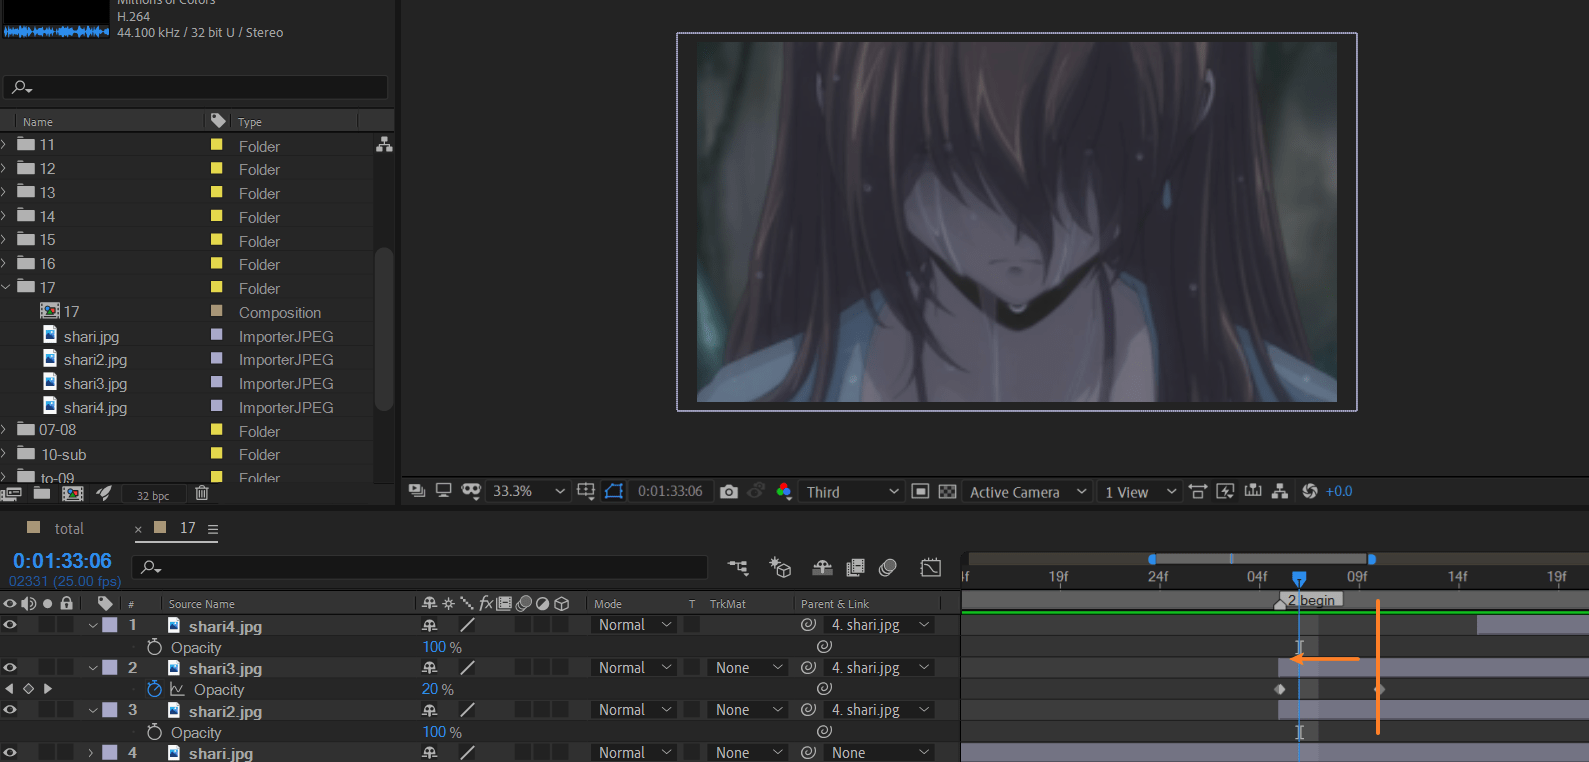Viewport: 1589px width, 762px height.
Task: Switch to the 17 timeline tab
Action: [x=188, y=527]
